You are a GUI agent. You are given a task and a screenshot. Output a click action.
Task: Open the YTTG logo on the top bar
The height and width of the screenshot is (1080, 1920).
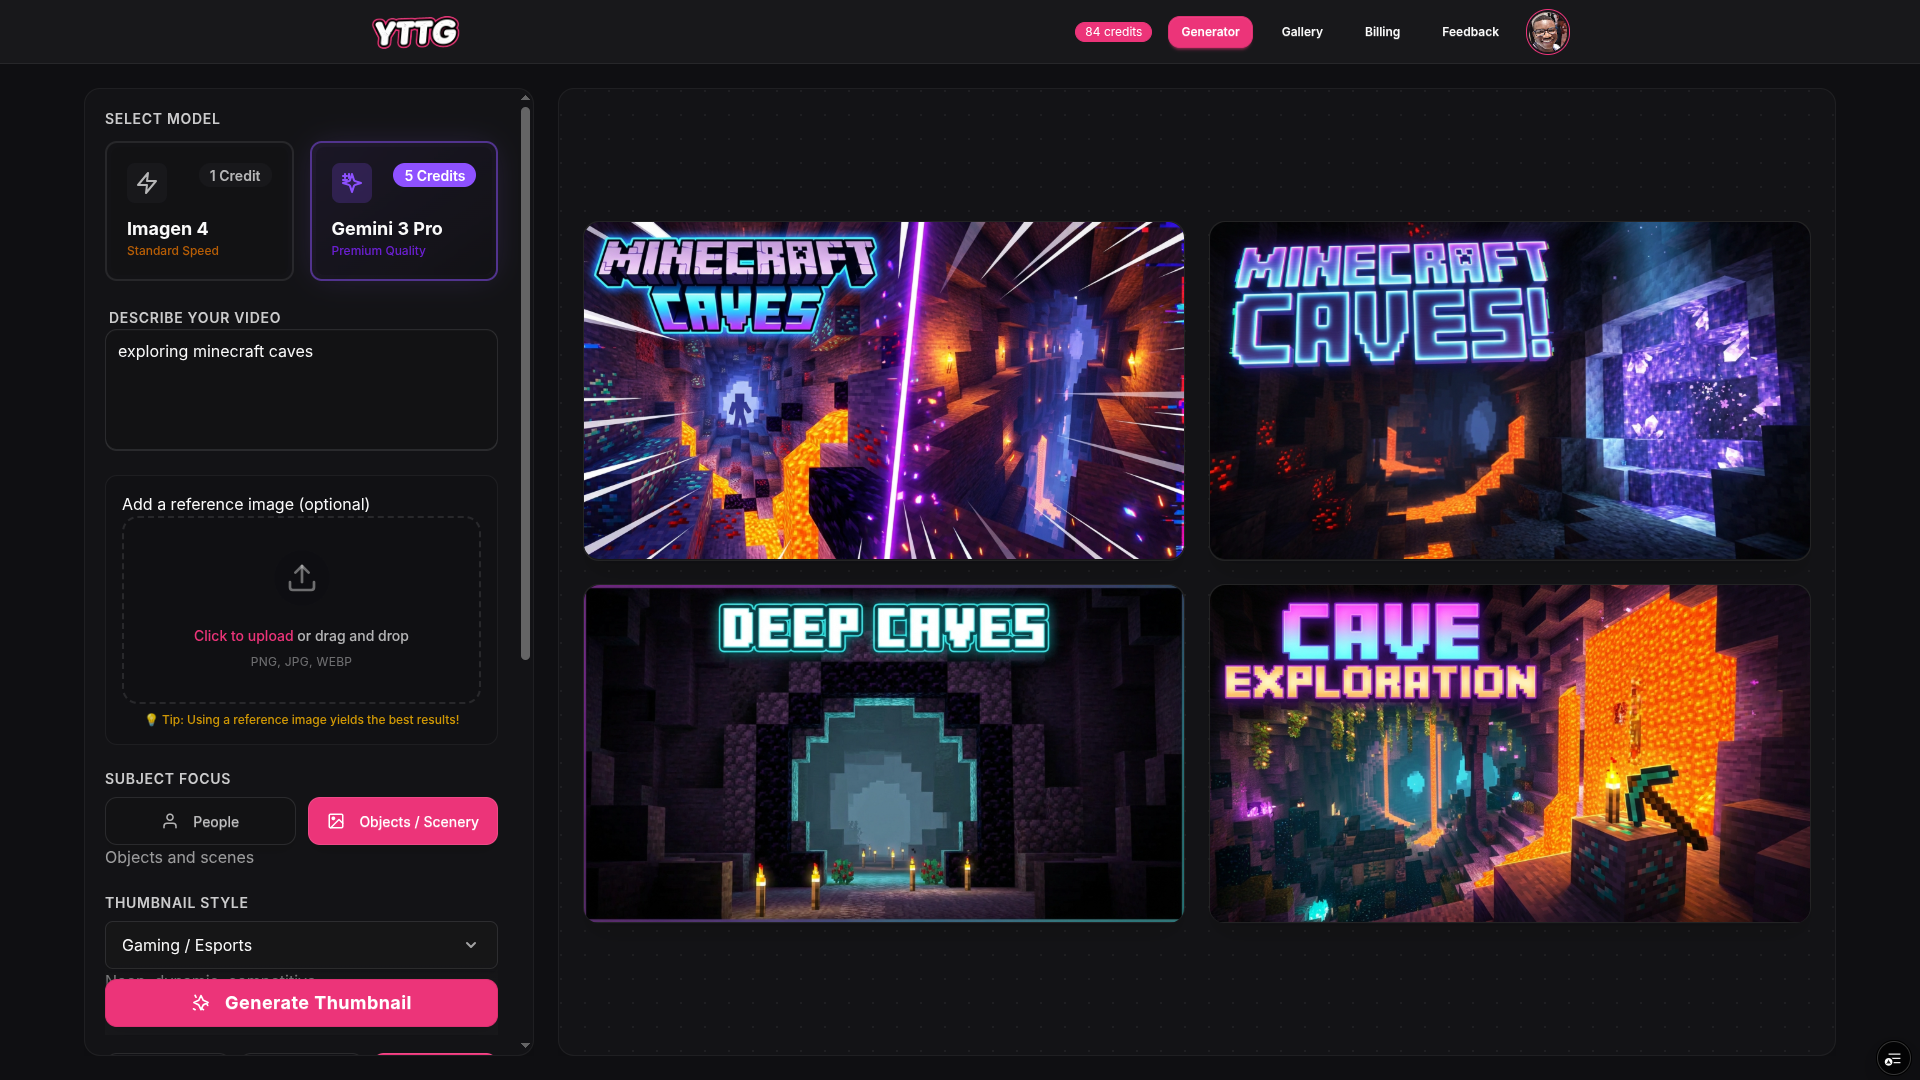coord(415,32)
